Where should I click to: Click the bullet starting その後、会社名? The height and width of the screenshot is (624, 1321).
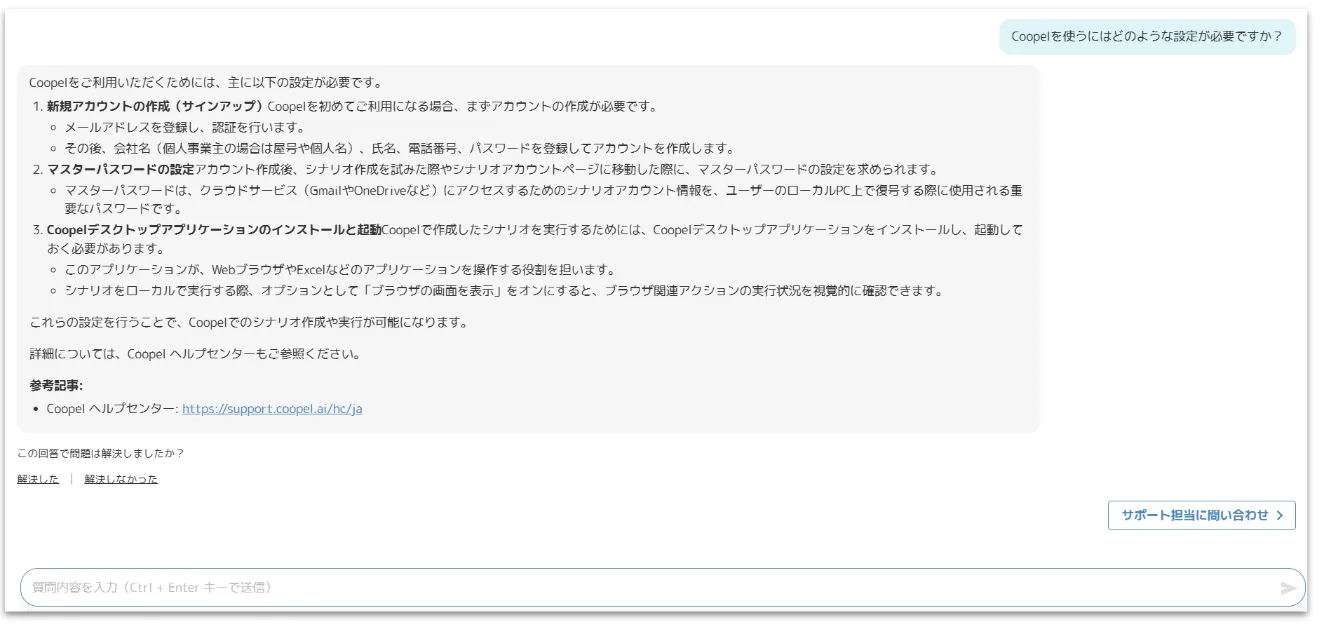pos(399,148)
